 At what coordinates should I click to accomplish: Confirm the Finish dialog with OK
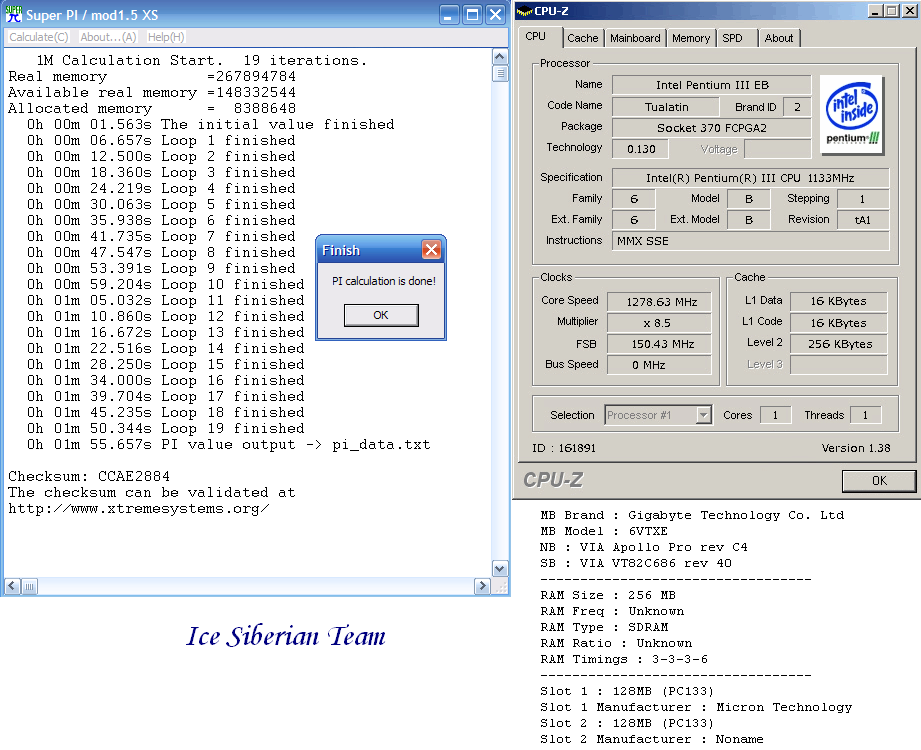[381, 315]
